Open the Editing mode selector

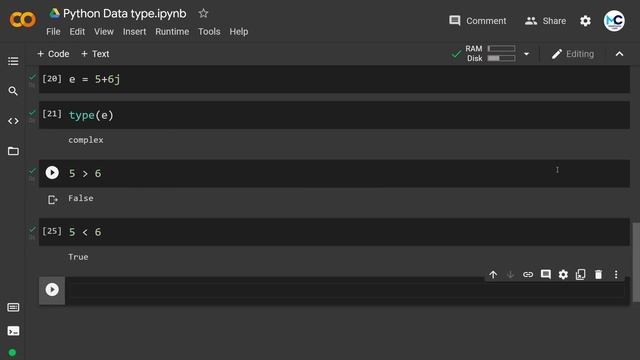(573, 54)
